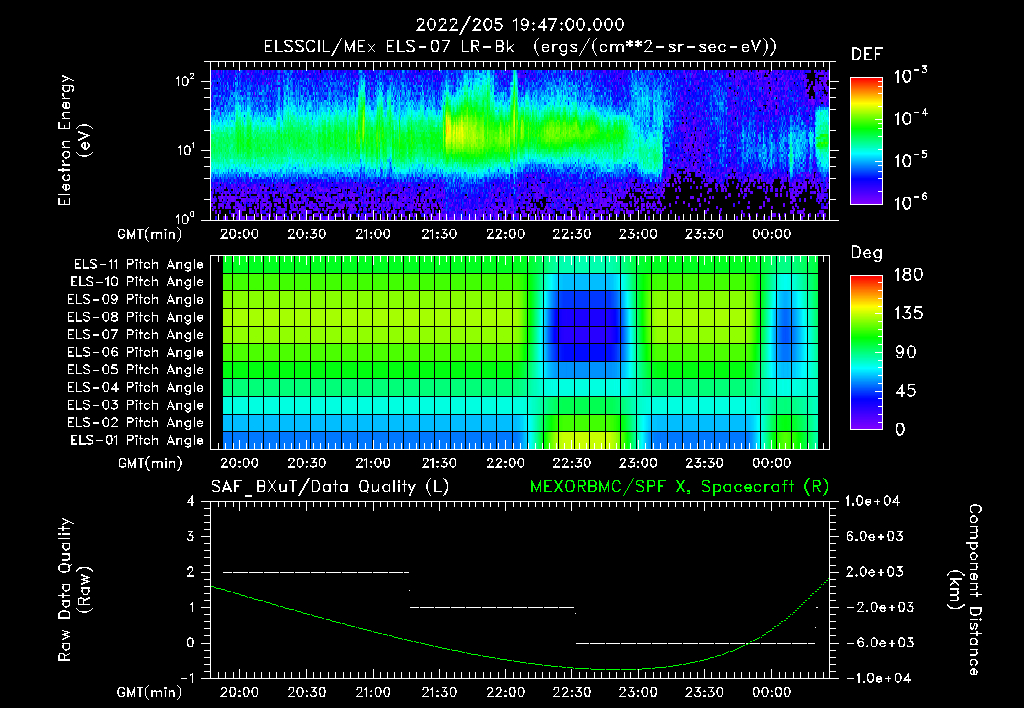Click the green MEXORBMC/SPF X, Spacecraft (R) title
The height and width of the screenshot is (708, 1024).
pyautogui.click(x=679, y=487)
